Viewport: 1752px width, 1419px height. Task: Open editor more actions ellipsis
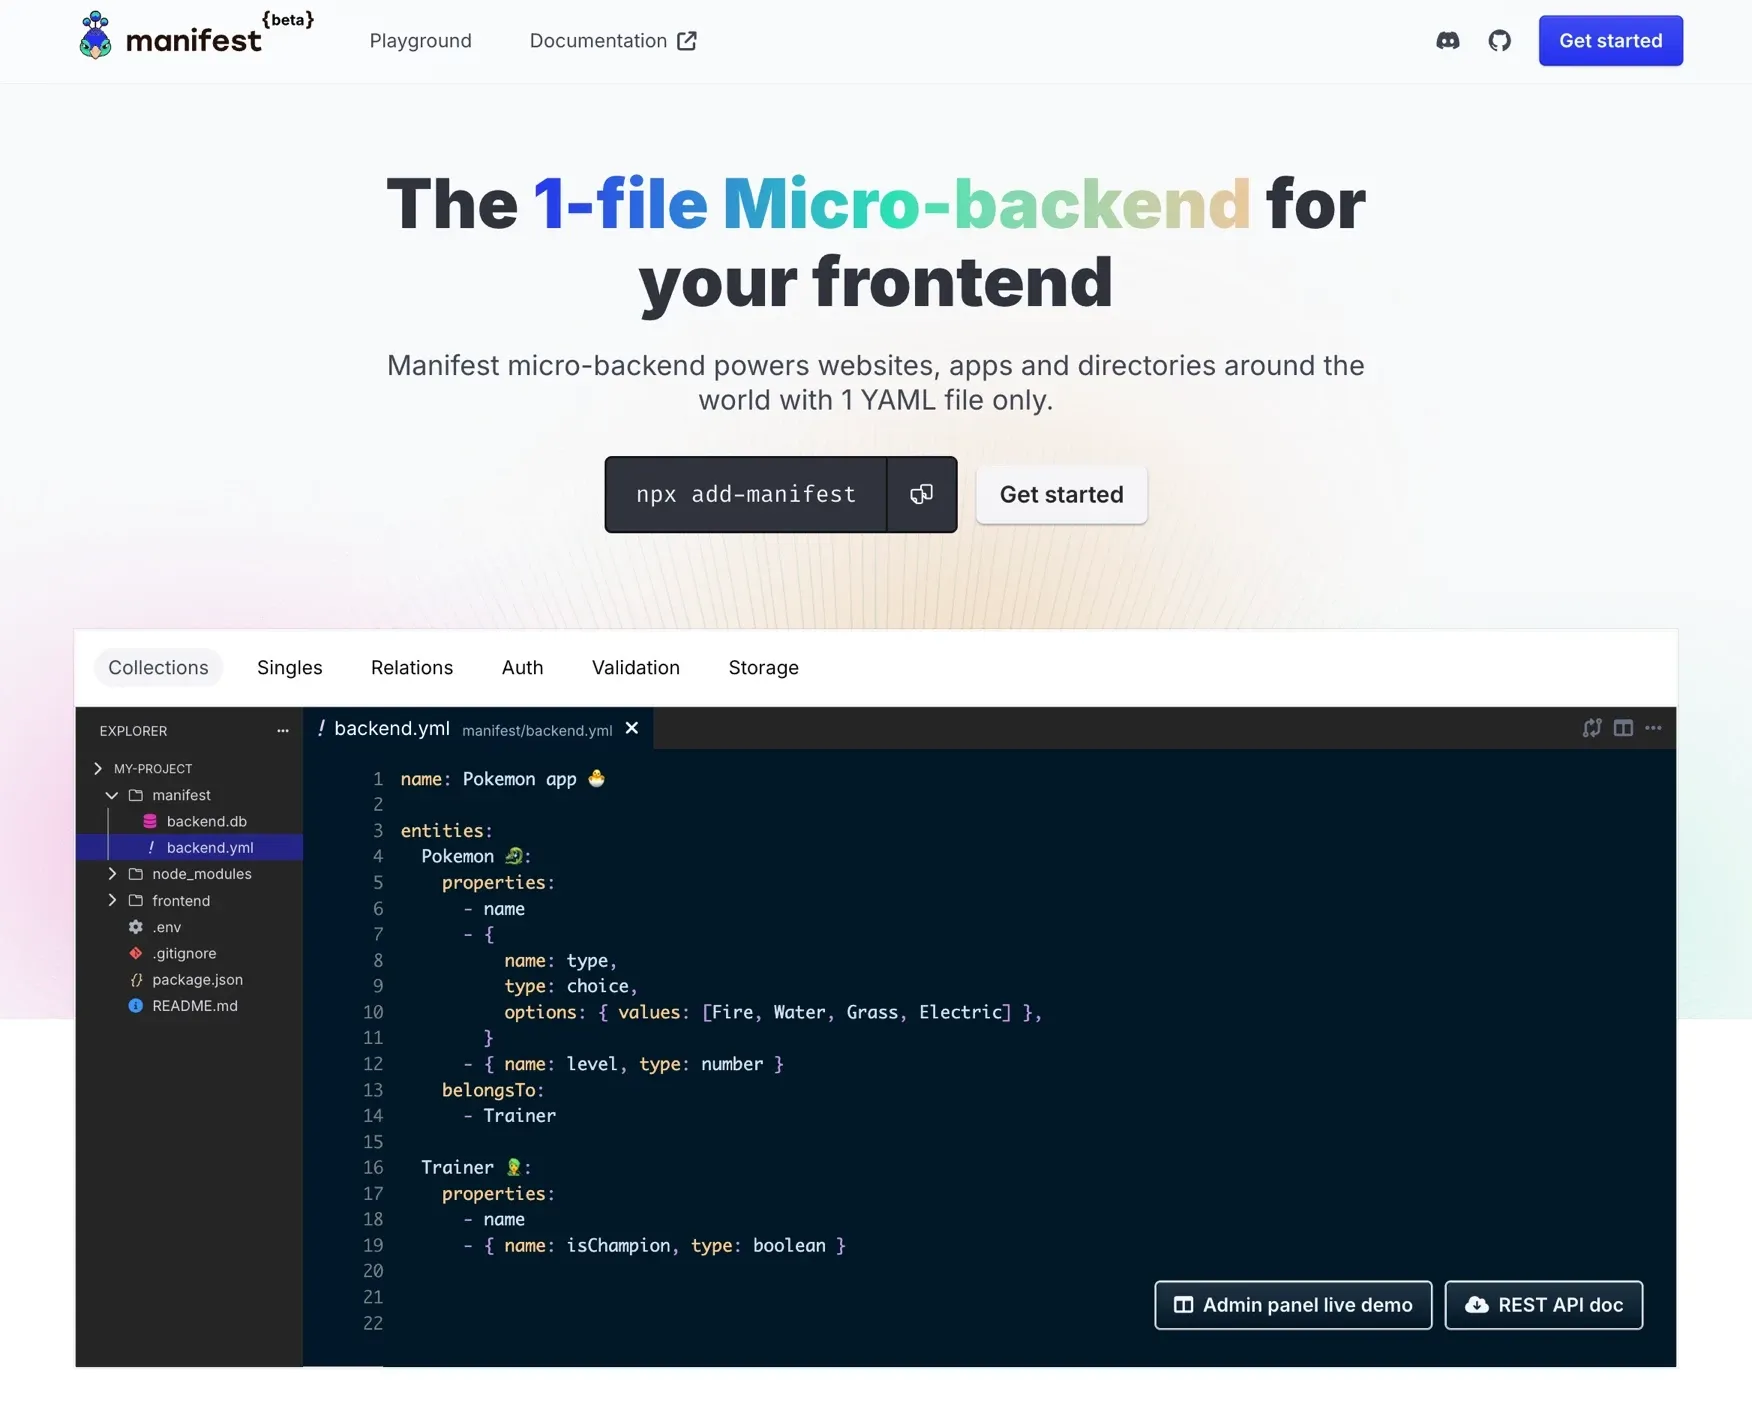1653,728
